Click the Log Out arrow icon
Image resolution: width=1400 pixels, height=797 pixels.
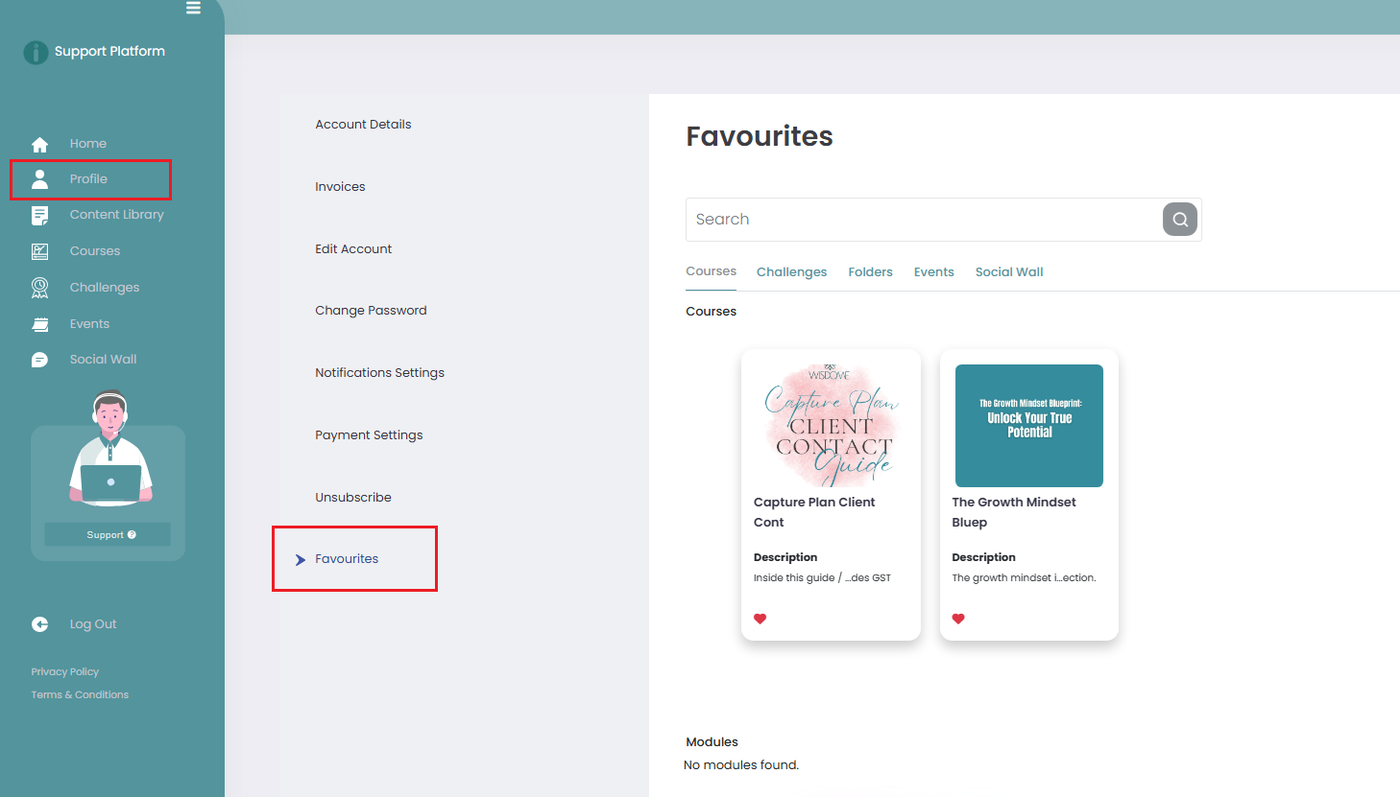tap(40, 625)
